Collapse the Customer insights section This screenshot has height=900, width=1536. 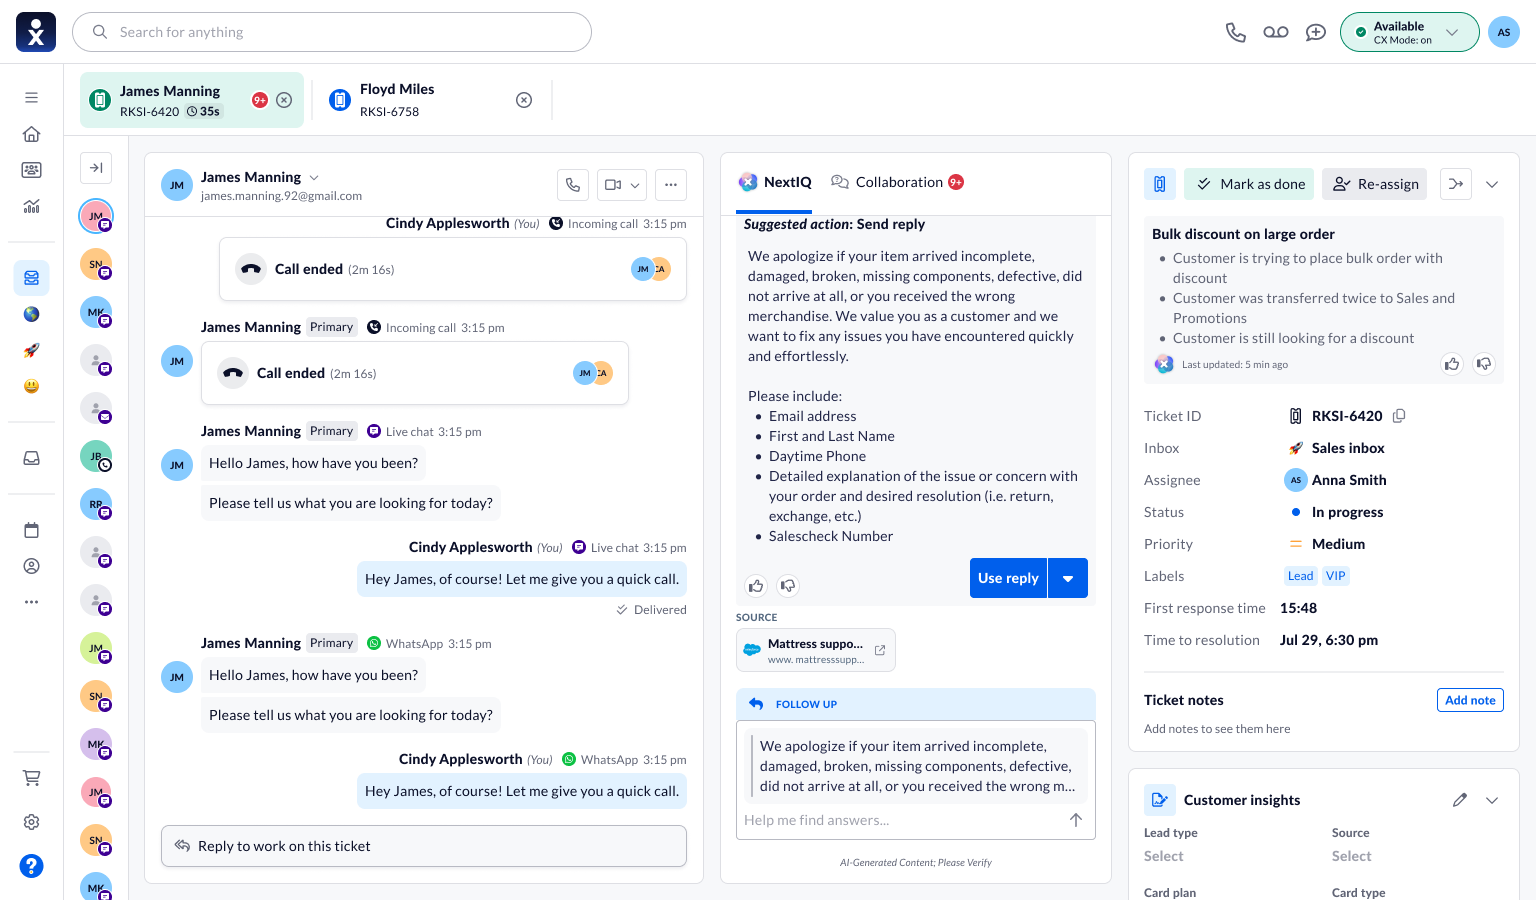pos(1492,800)
